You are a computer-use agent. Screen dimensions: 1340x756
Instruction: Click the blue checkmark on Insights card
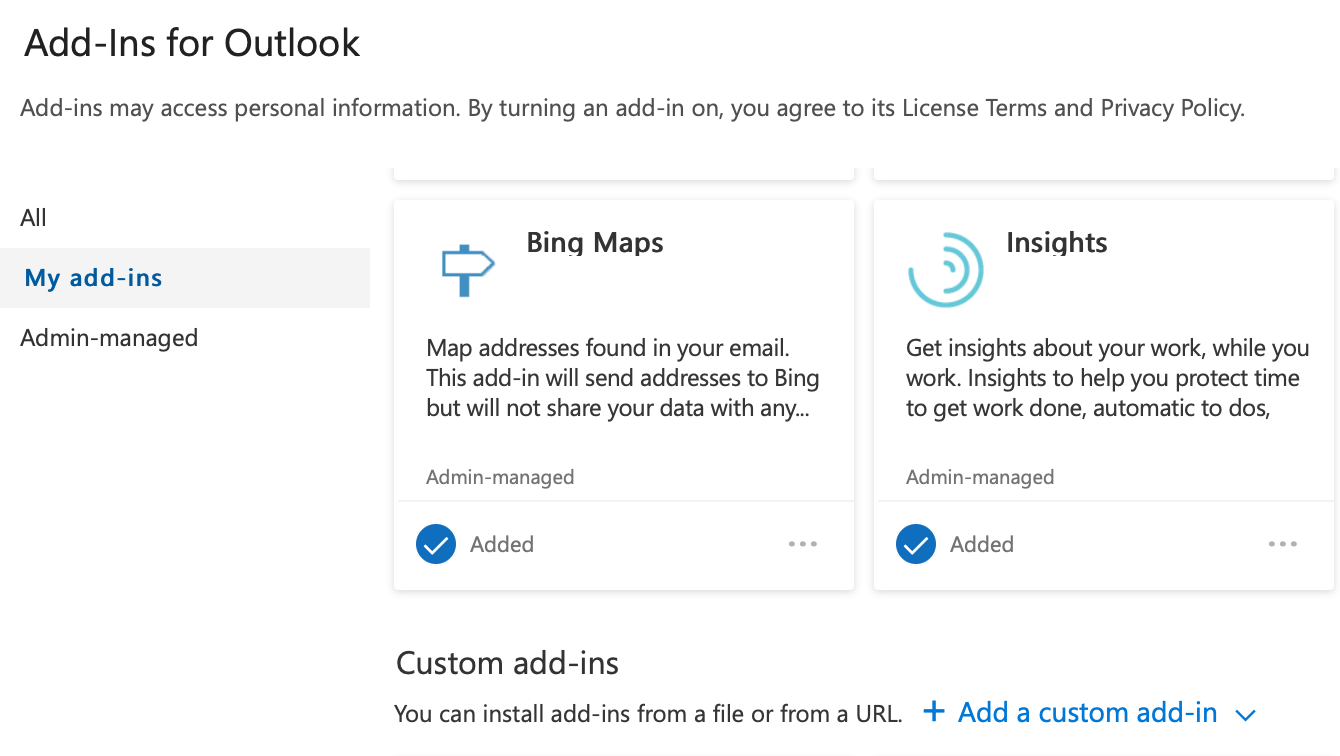tap(915, 544)
